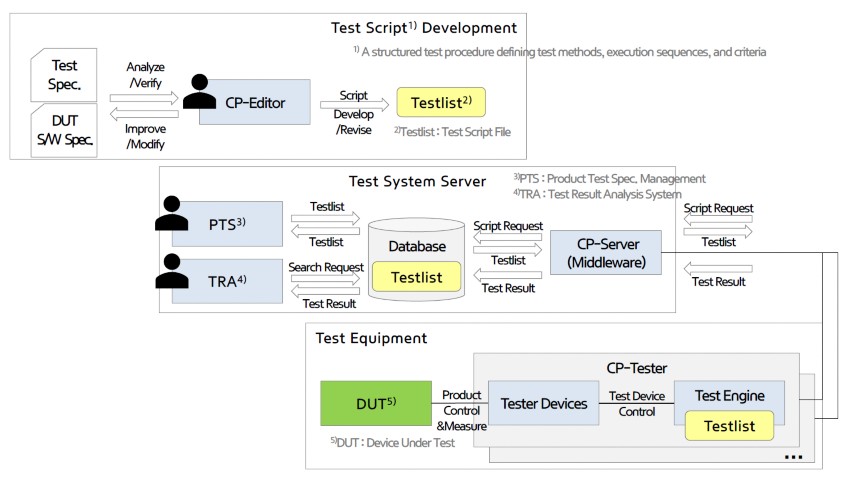
Task: Click the 'Script Develop /Revise' label
Action: pos(353,112)
